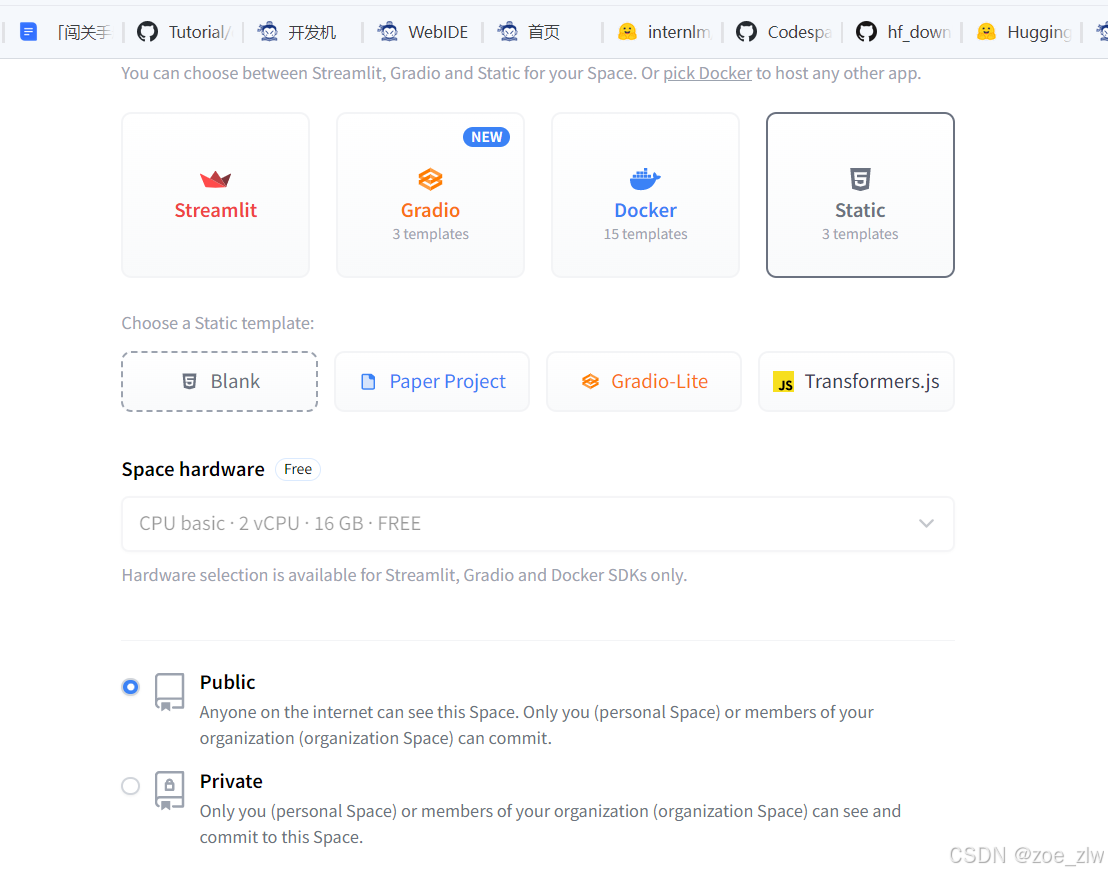Select the Static SDK card
Image resolution: width=1108 pixels, height=875 pixels.
coord(860,195)
